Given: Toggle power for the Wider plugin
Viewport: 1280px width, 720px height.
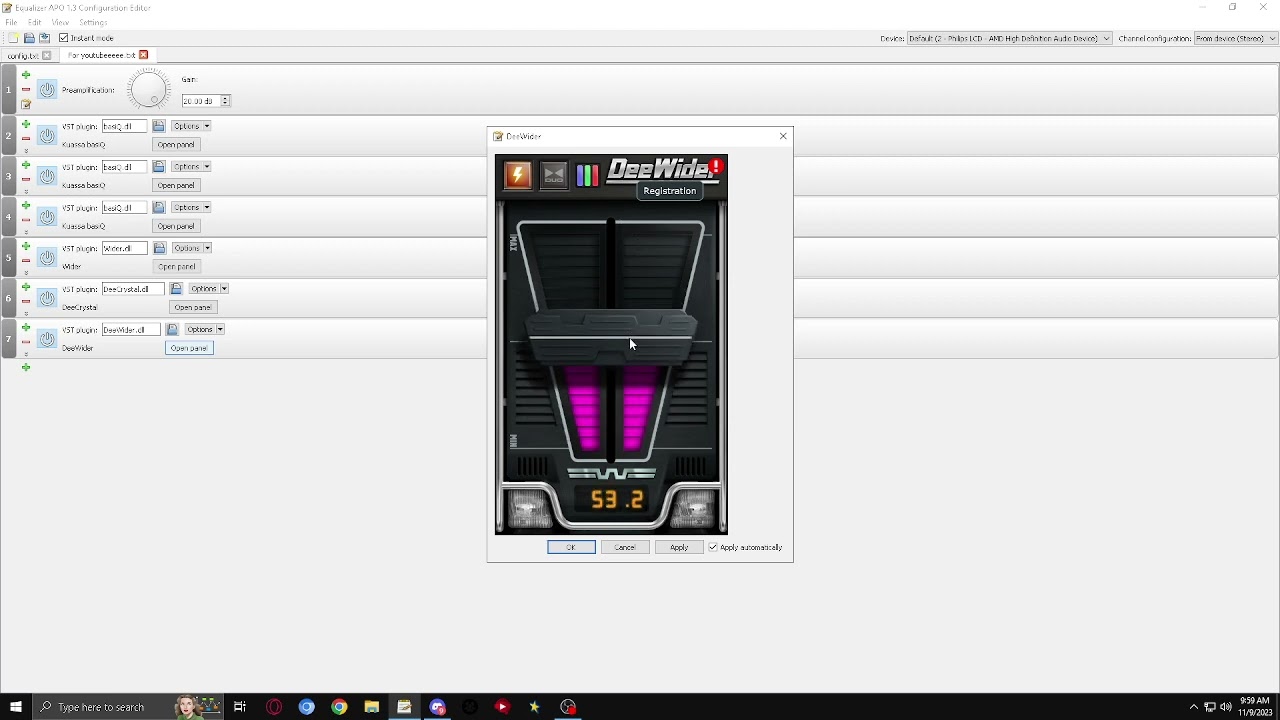Looking at the screenshot, I should (x=47, y=257).
